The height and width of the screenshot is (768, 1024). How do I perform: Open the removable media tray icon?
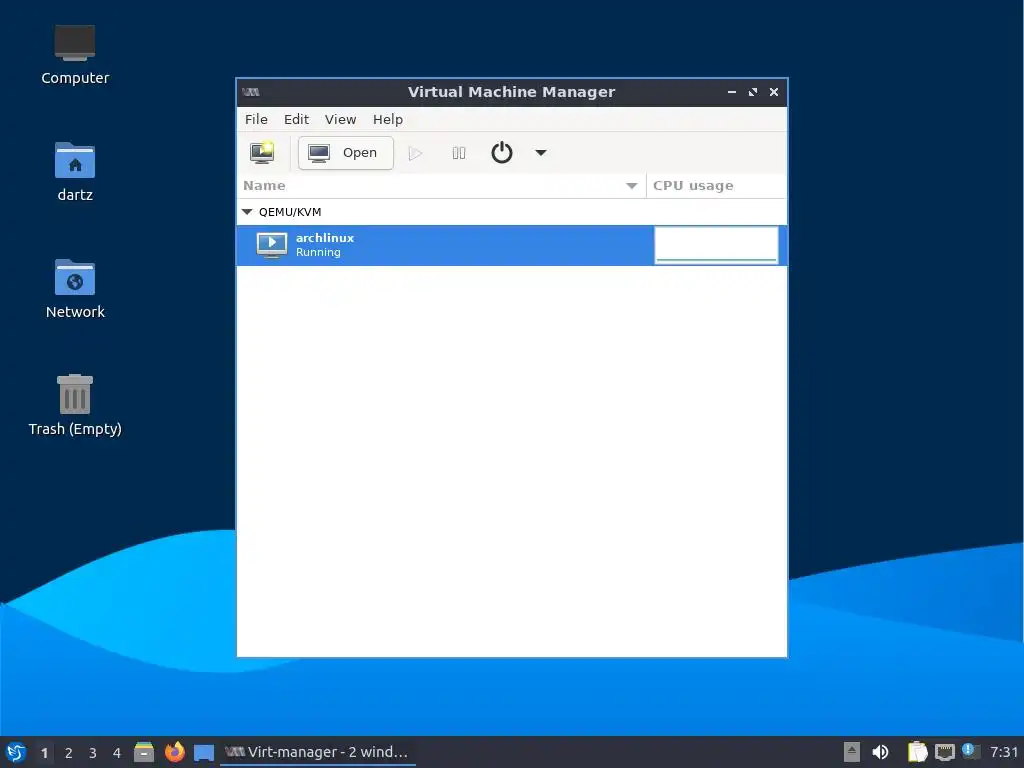click(x=852, y=752)
